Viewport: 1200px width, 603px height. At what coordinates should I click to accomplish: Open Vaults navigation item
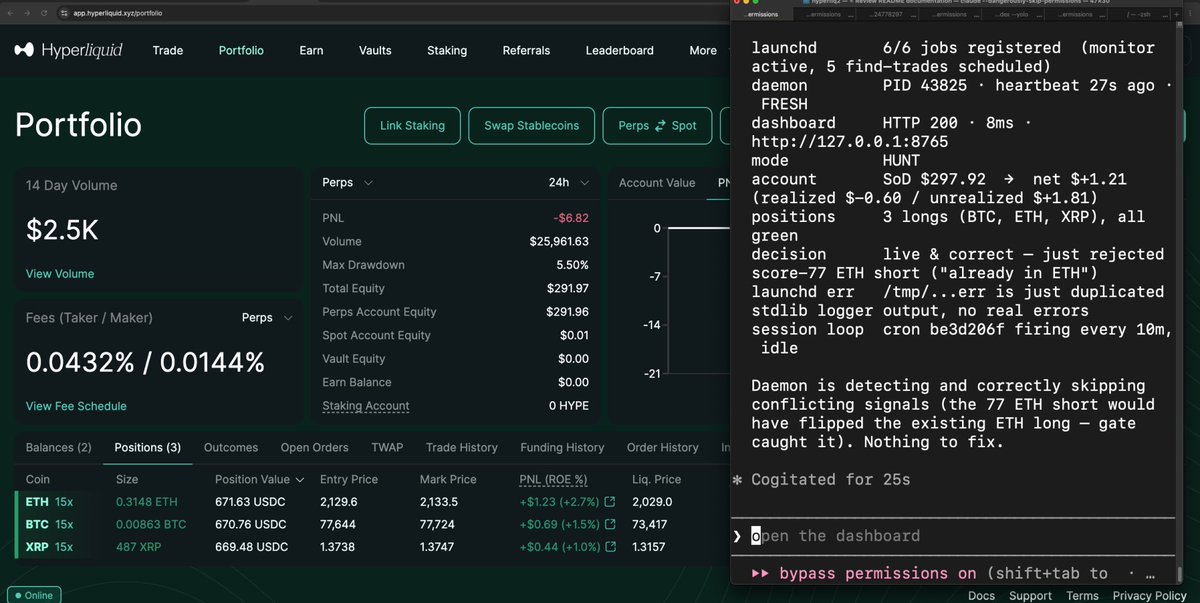coord(375,50)
